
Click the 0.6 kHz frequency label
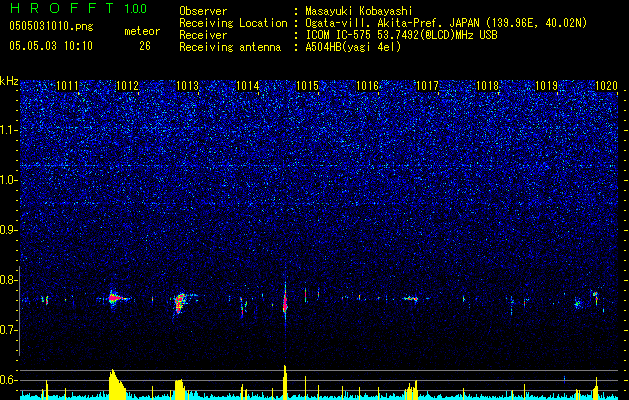click(x=9, y=380)
